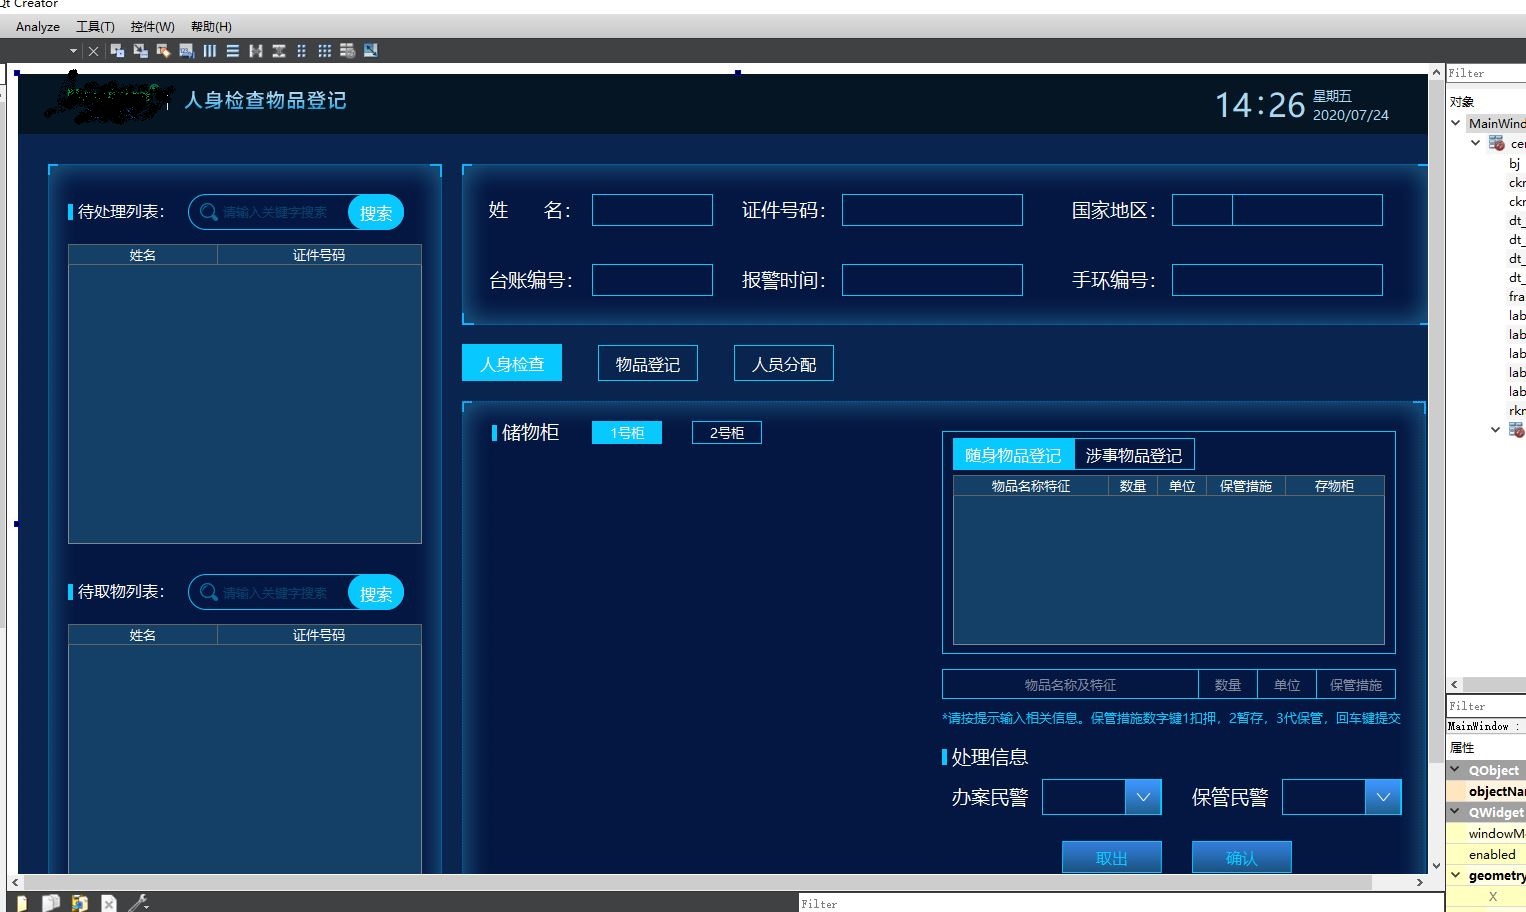Select the Edit Widgets mode icon
This screenshot has width=1526, height=912.
click(x=117, y=51)
